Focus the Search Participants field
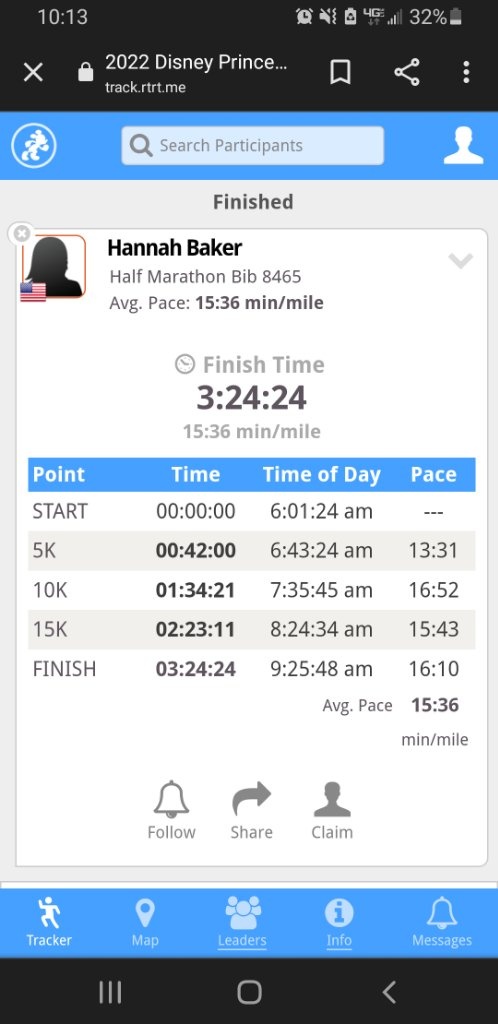498x1024 pixels. tap(253, 146)
